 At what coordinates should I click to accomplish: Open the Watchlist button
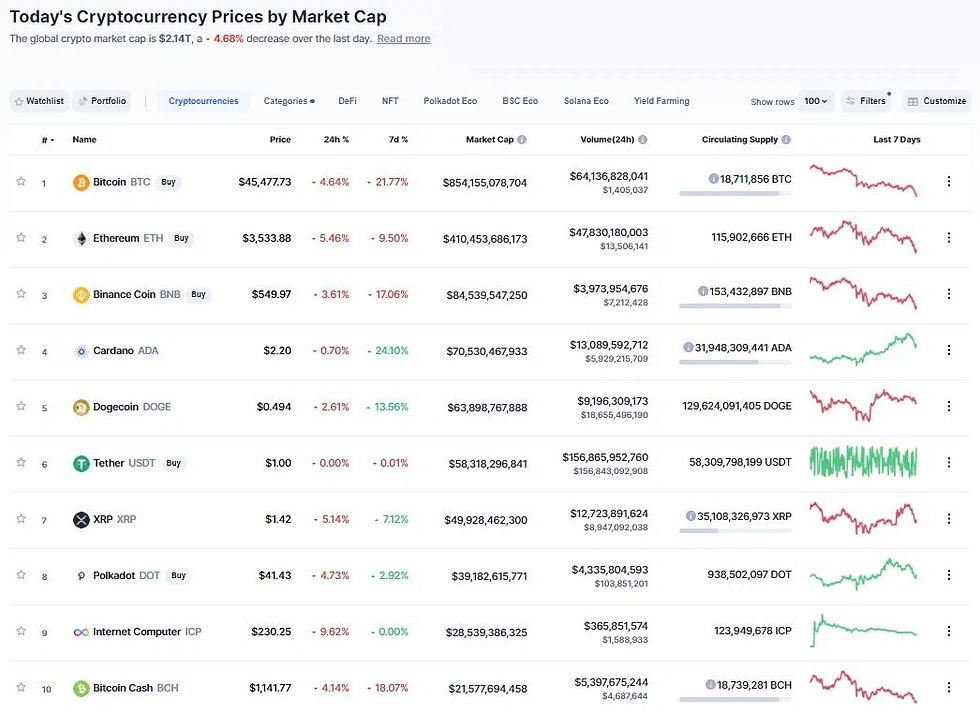pyautogui.click(x=39, y=101)
